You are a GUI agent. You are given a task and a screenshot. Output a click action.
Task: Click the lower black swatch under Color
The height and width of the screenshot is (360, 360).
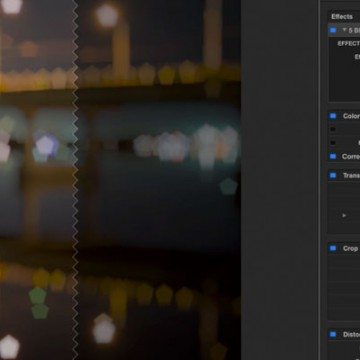[332, 143]
